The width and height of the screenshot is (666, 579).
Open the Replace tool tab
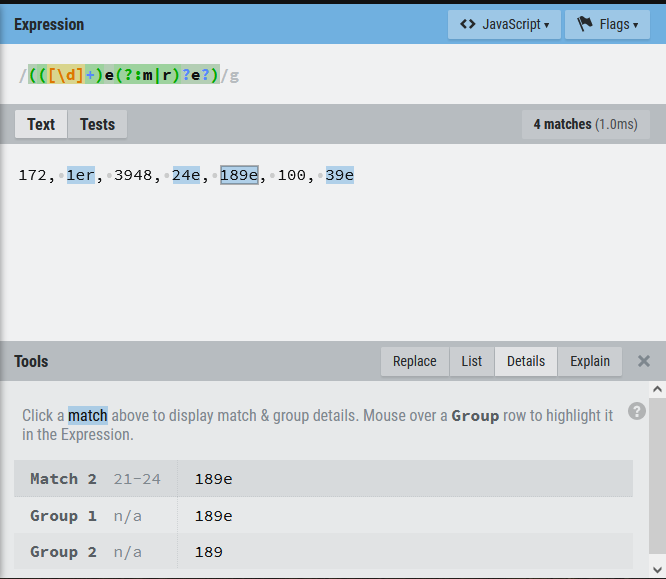[415, 361]
